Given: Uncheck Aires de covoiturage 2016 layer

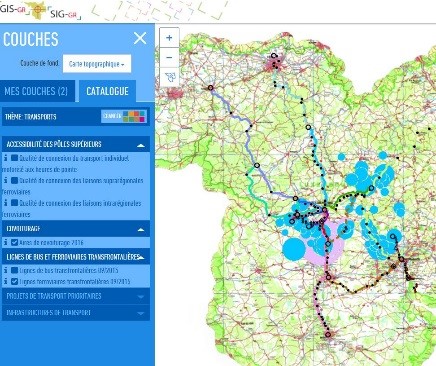Looking at the screenshot, I should [x=15, y=242].
